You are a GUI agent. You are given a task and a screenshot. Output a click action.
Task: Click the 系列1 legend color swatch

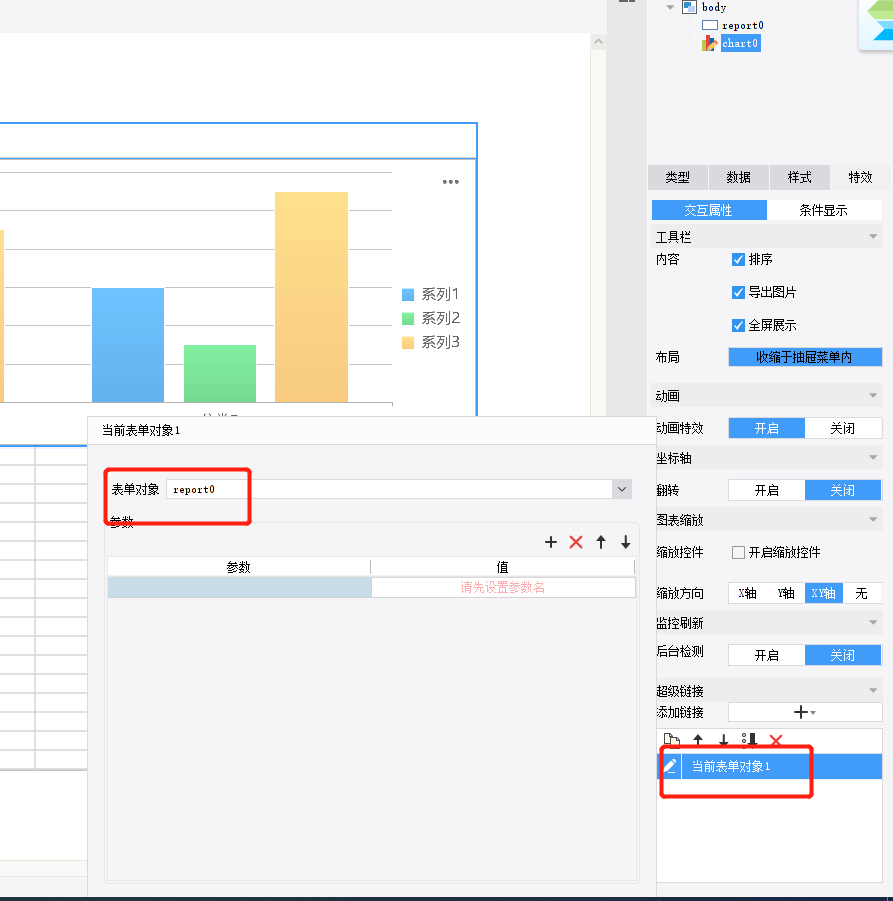408,295
